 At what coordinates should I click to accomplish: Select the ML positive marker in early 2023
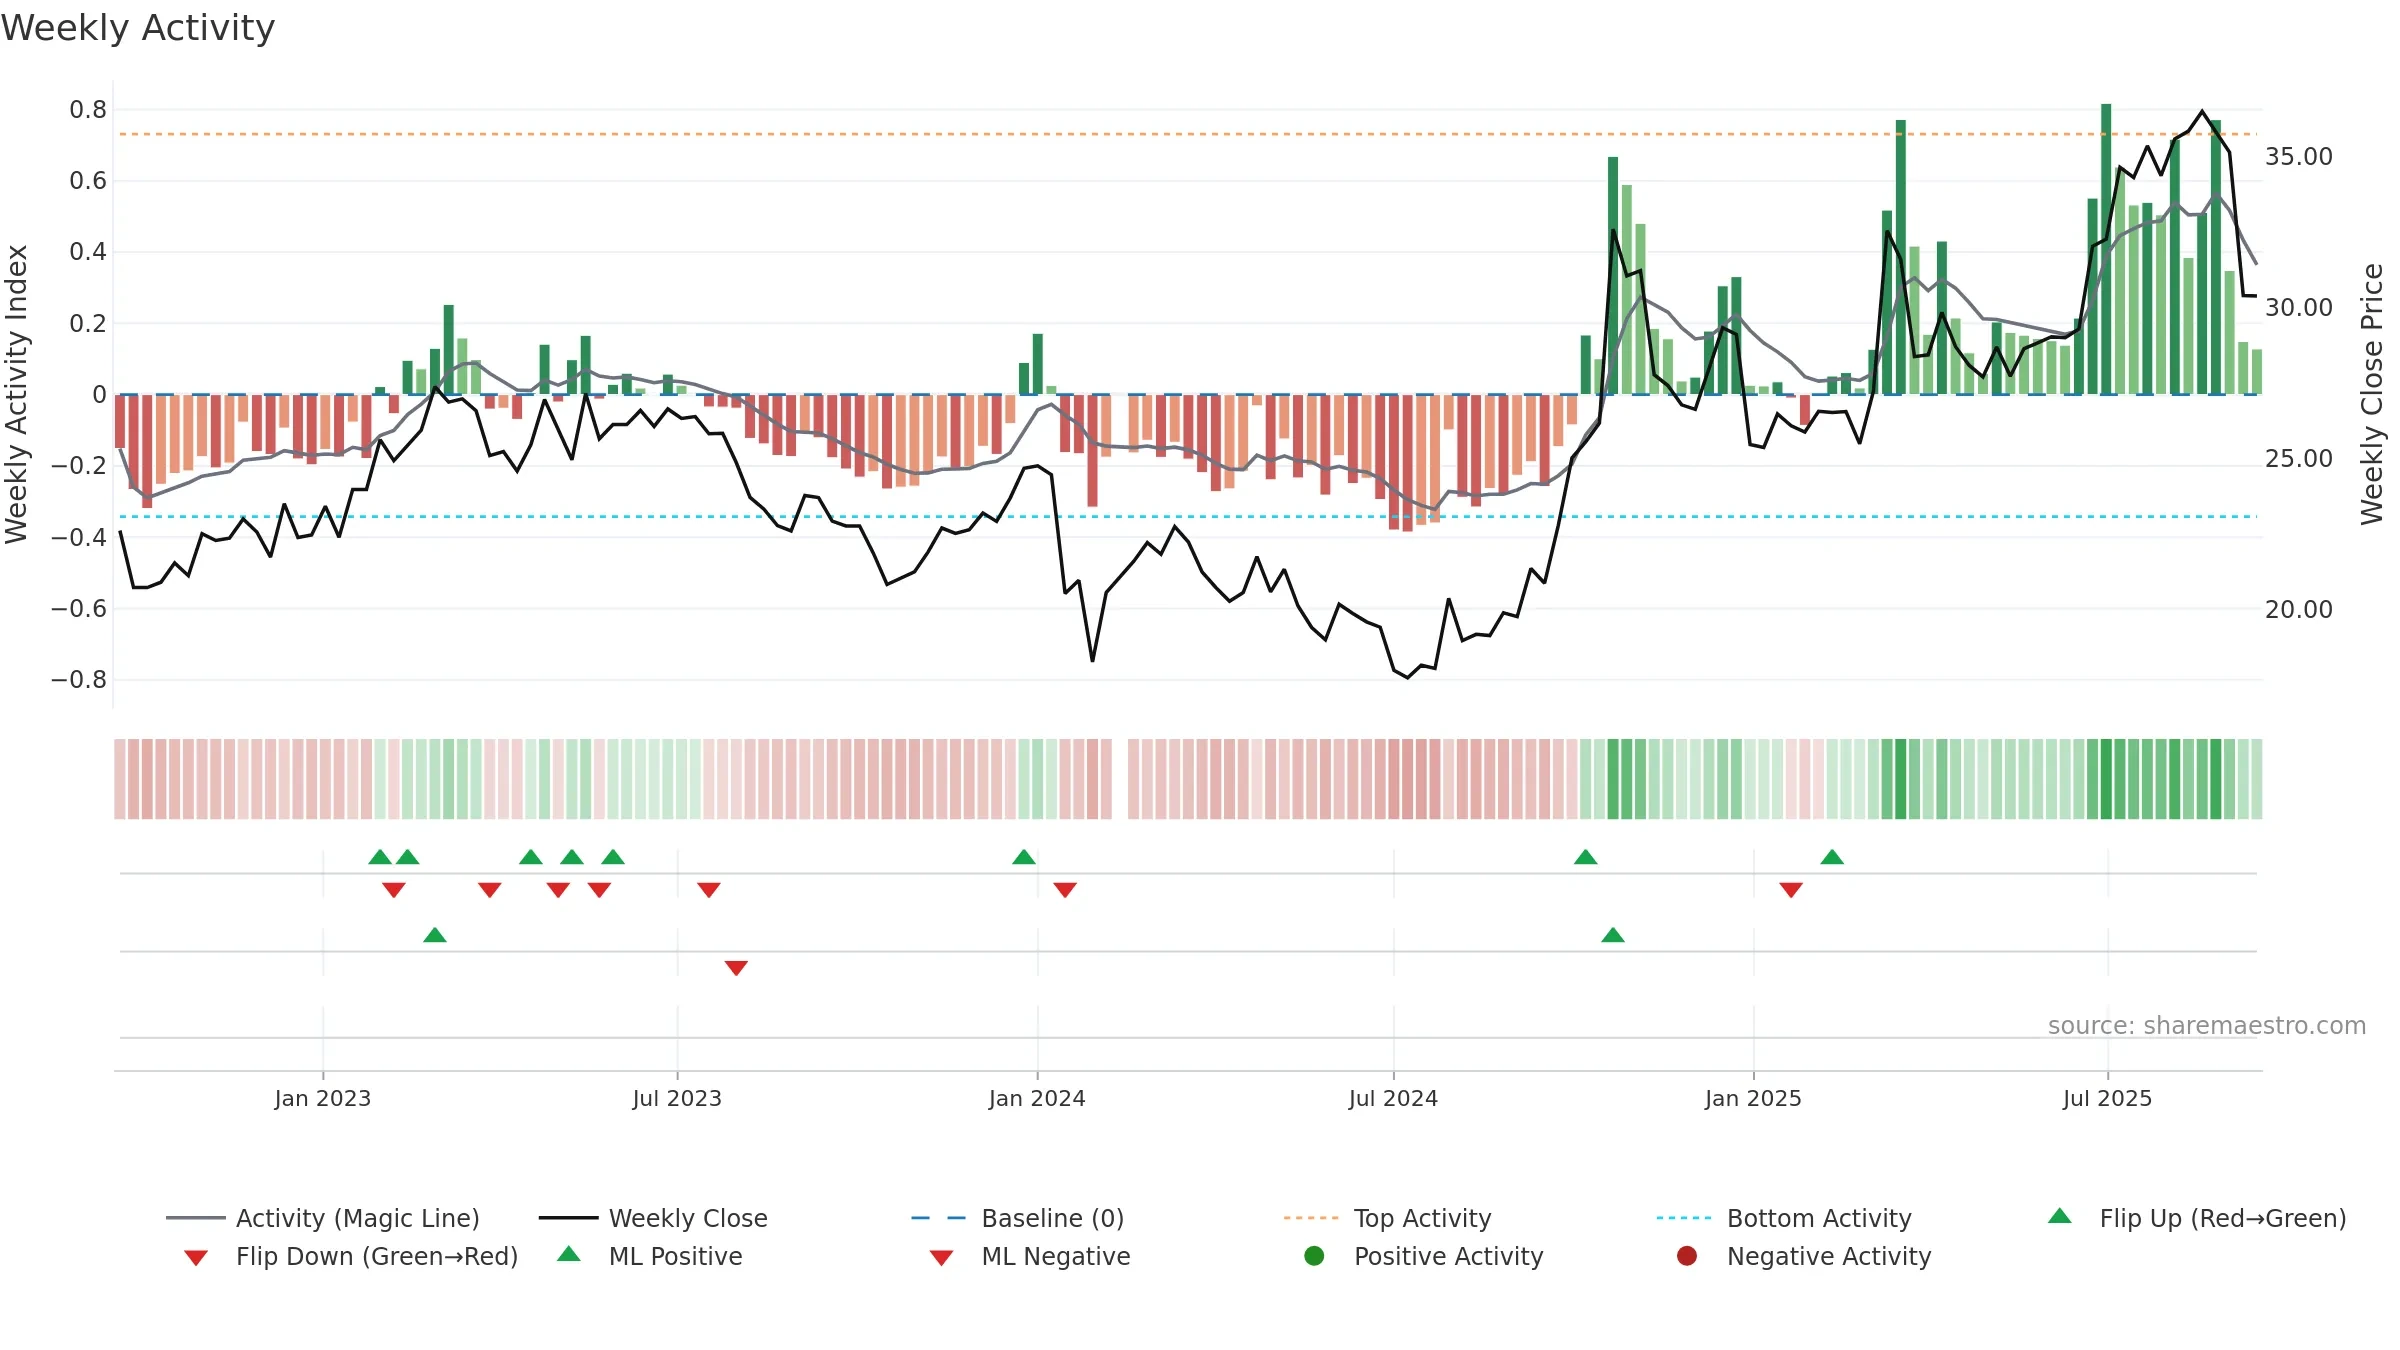(x=435, y=935)
